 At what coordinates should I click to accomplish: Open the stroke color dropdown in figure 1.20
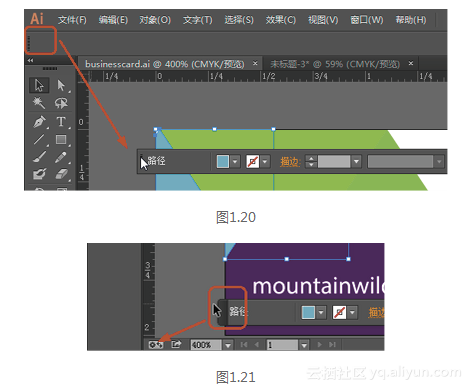click(x=265, y=162)
